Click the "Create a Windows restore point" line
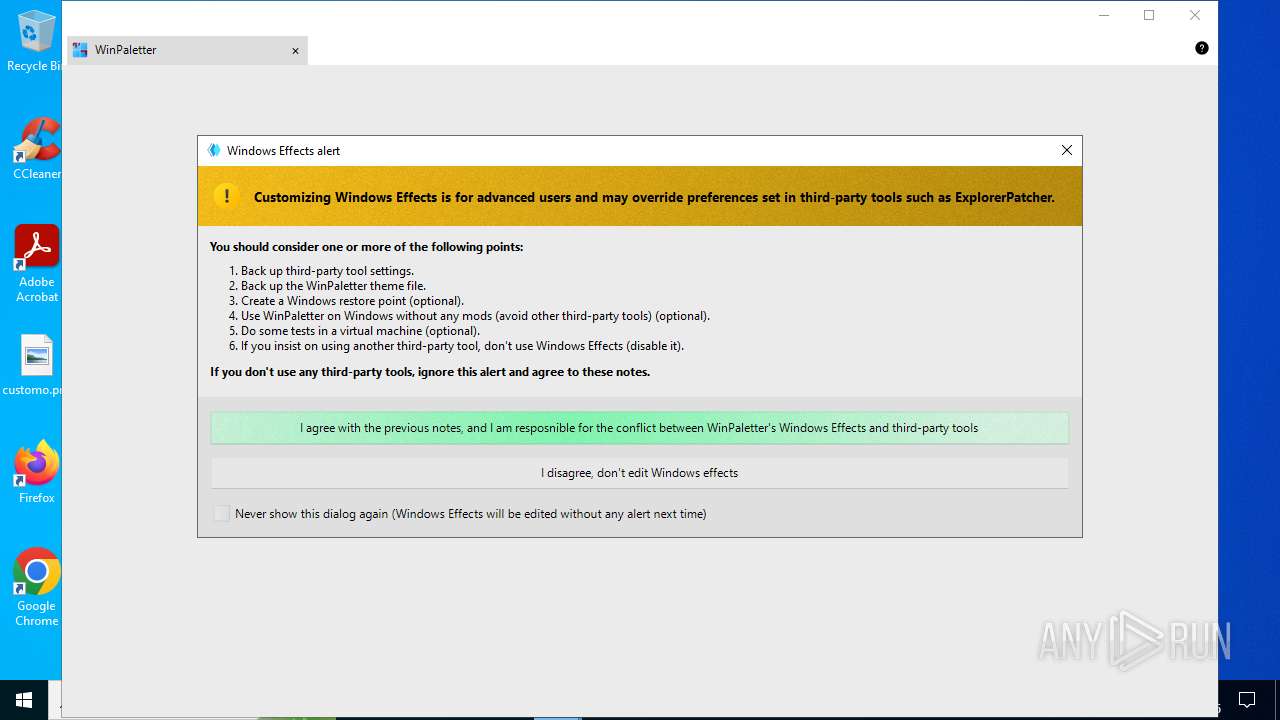Screen dimensions: 1280x720 pyautogui.click(x=352, y=301)
